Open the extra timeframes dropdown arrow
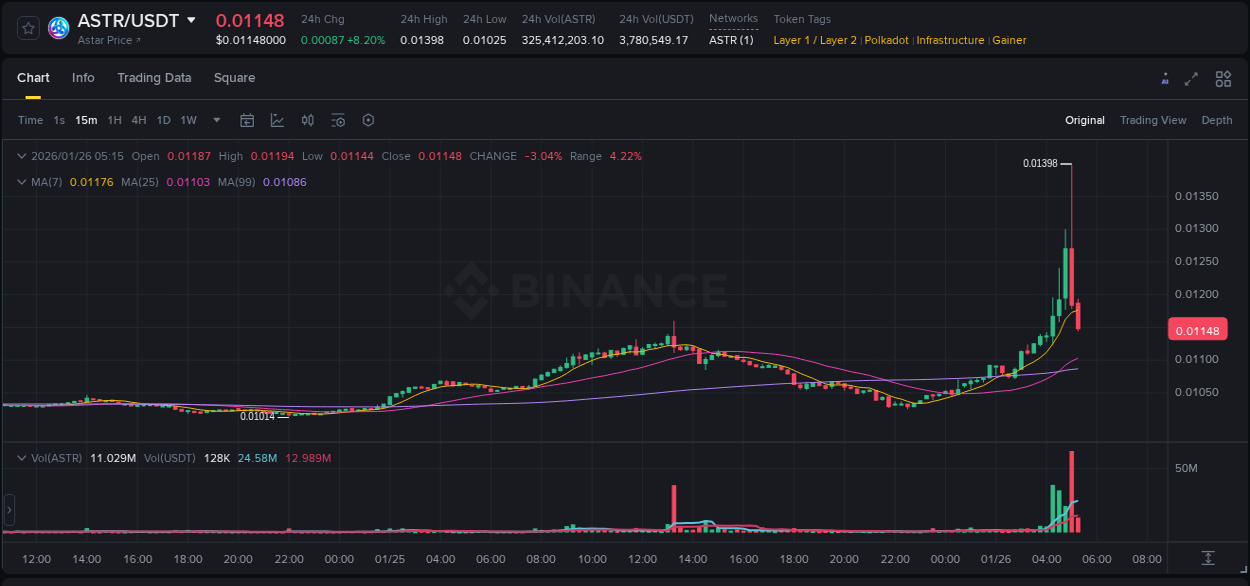This screenshot has width=1250, height=586. tap(215, 120)
